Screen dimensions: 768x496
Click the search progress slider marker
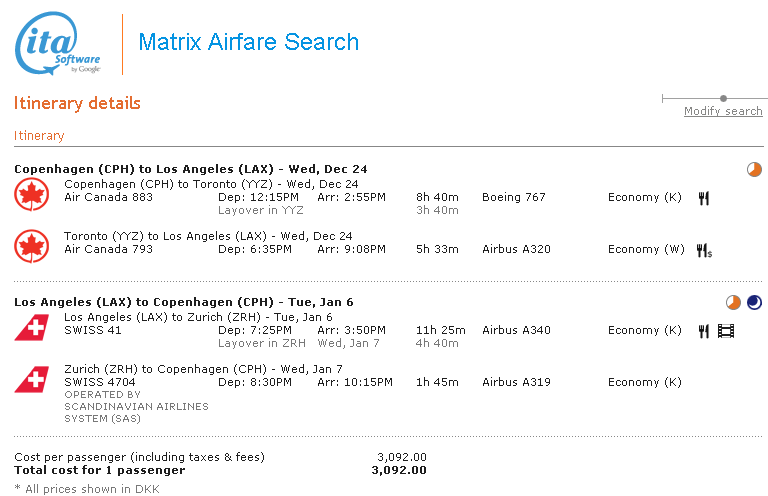click(x=723, y=98)
